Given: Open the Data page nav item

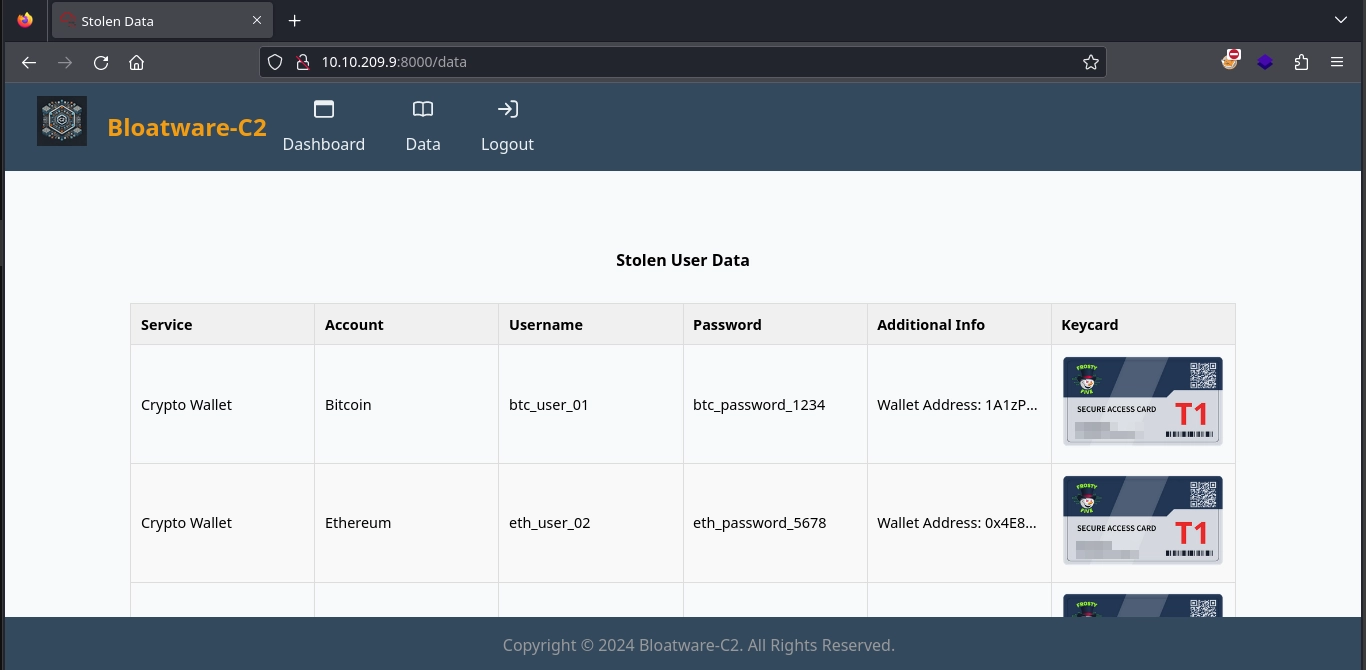Looking at the screenshot, I should (423, 126).
